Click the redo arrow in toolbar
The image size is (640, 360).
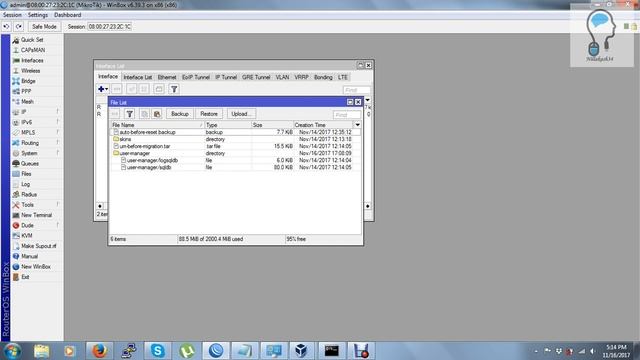(x=19, y=27)
